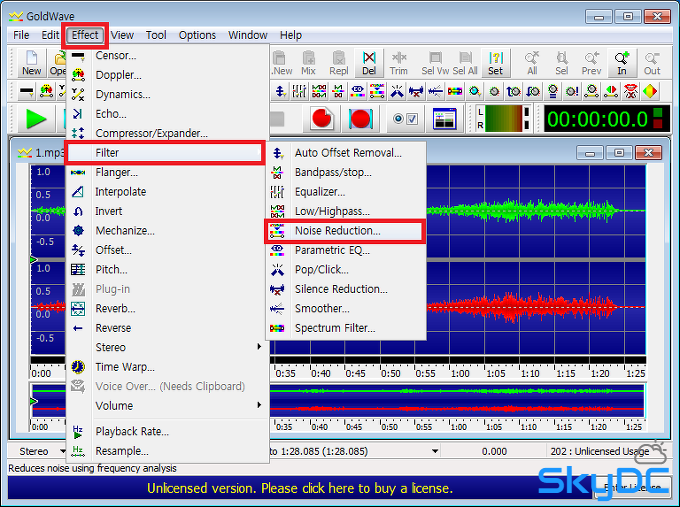
Task: Click the zoom Sel toolbar icon
Action: [562, 63]
